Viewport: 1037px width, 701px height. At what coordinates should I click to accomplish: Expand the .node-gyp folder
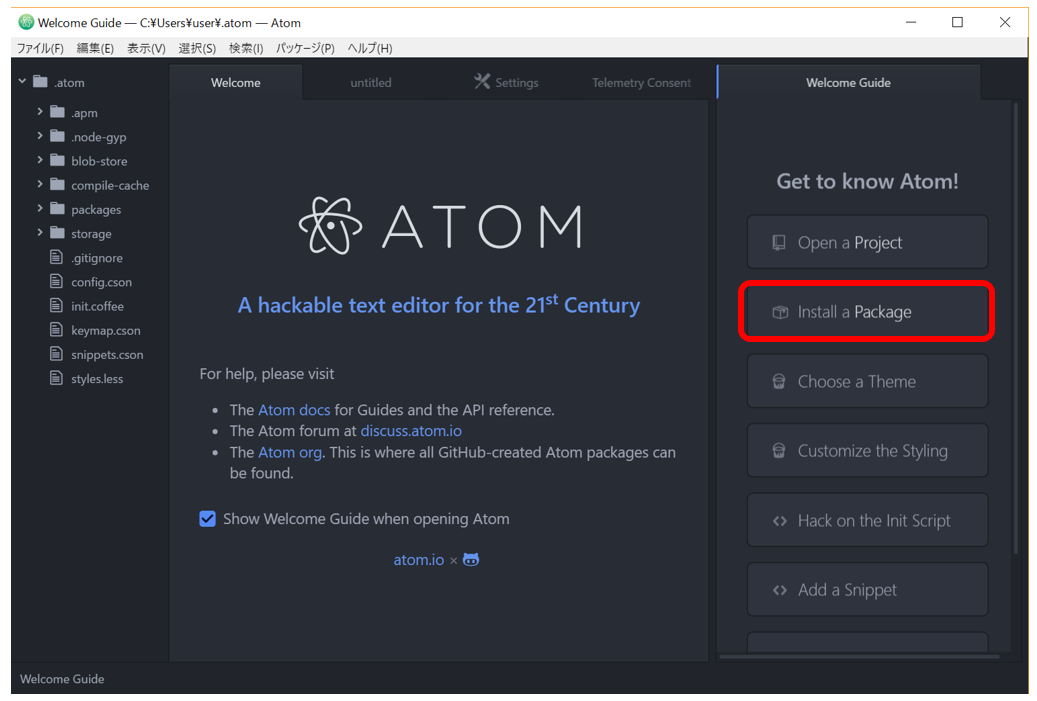[x=40, y=136]
